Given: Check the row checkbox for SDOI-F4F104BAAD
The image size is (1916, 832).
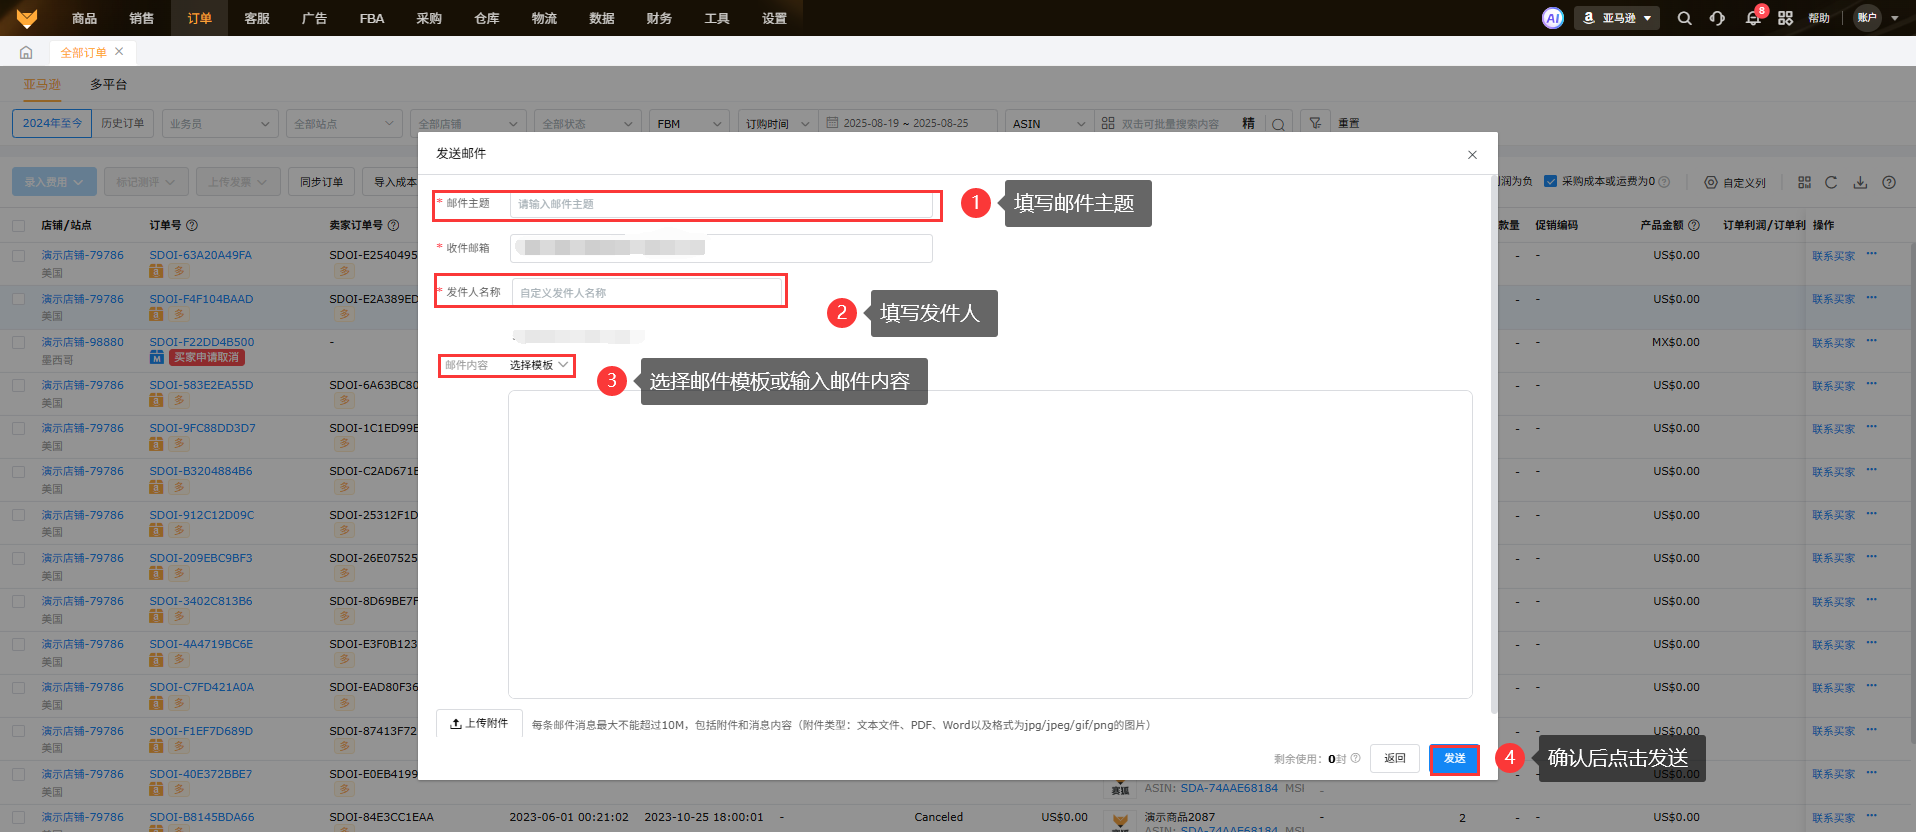Looking at the screenshot, I should 19,299.
